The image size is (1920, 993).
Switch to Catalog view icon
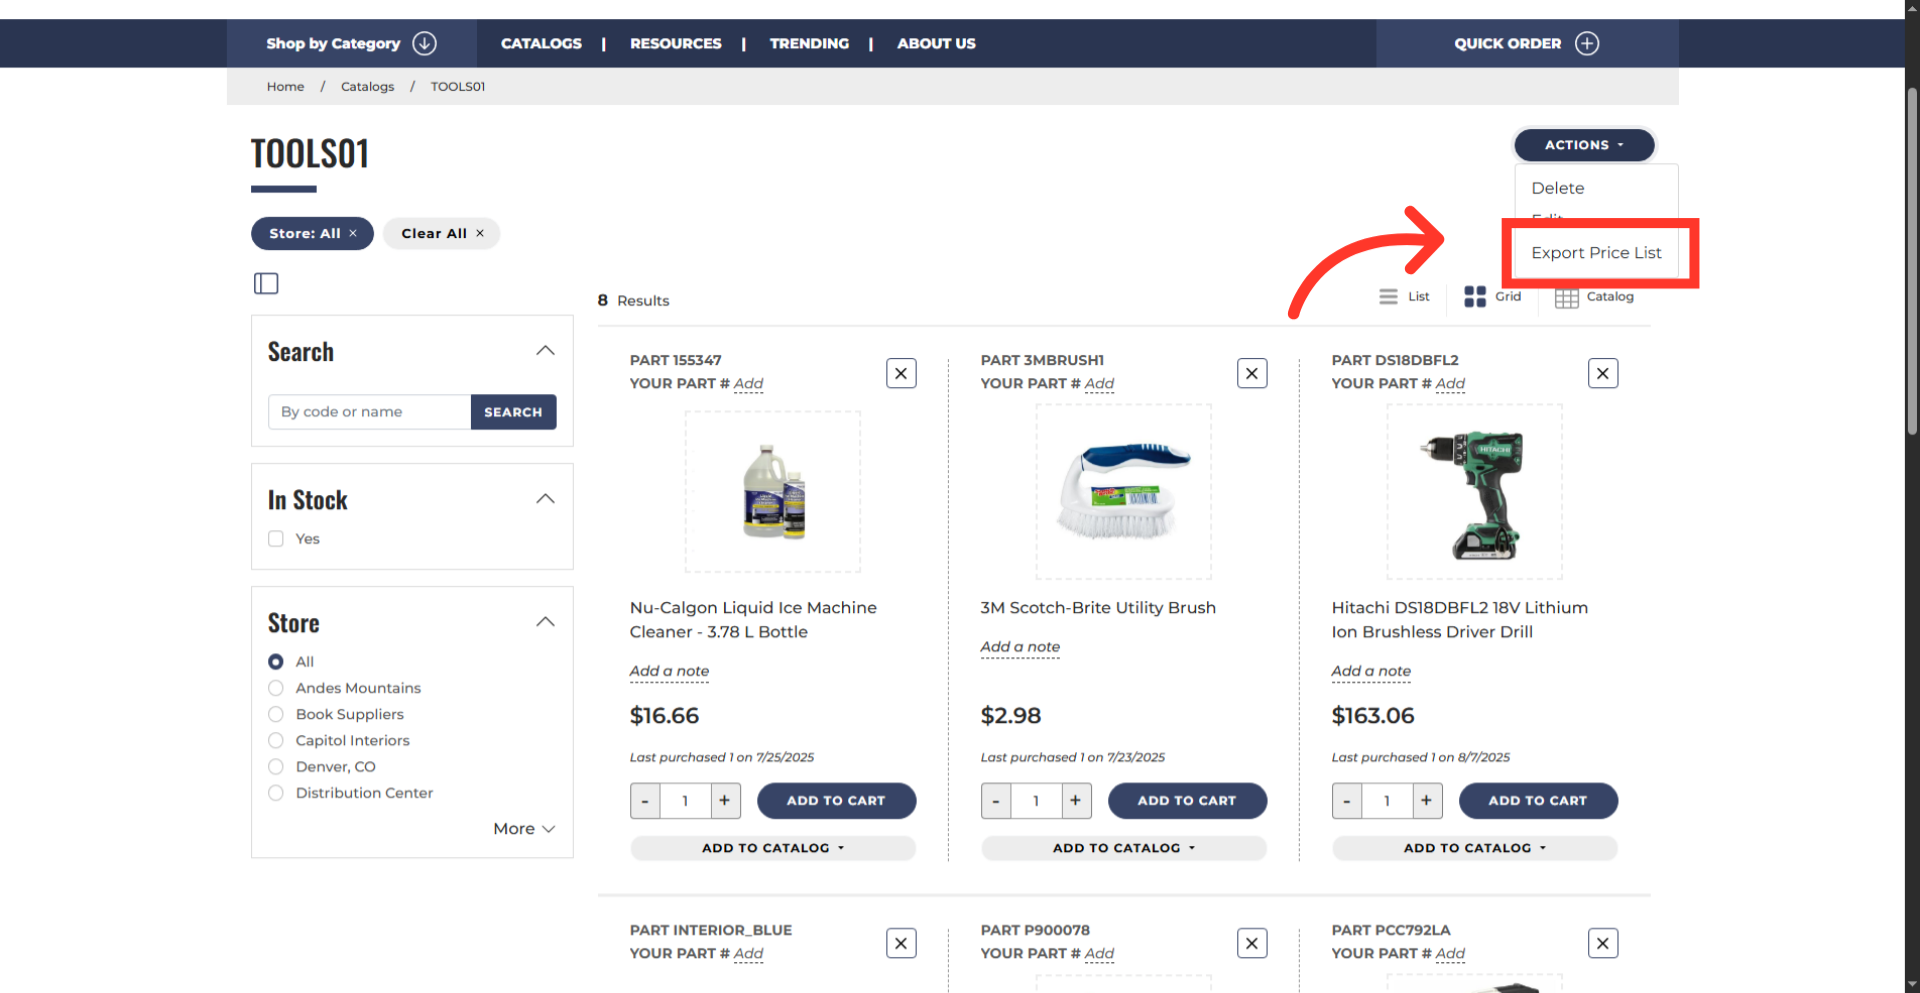pos(1566,297)
